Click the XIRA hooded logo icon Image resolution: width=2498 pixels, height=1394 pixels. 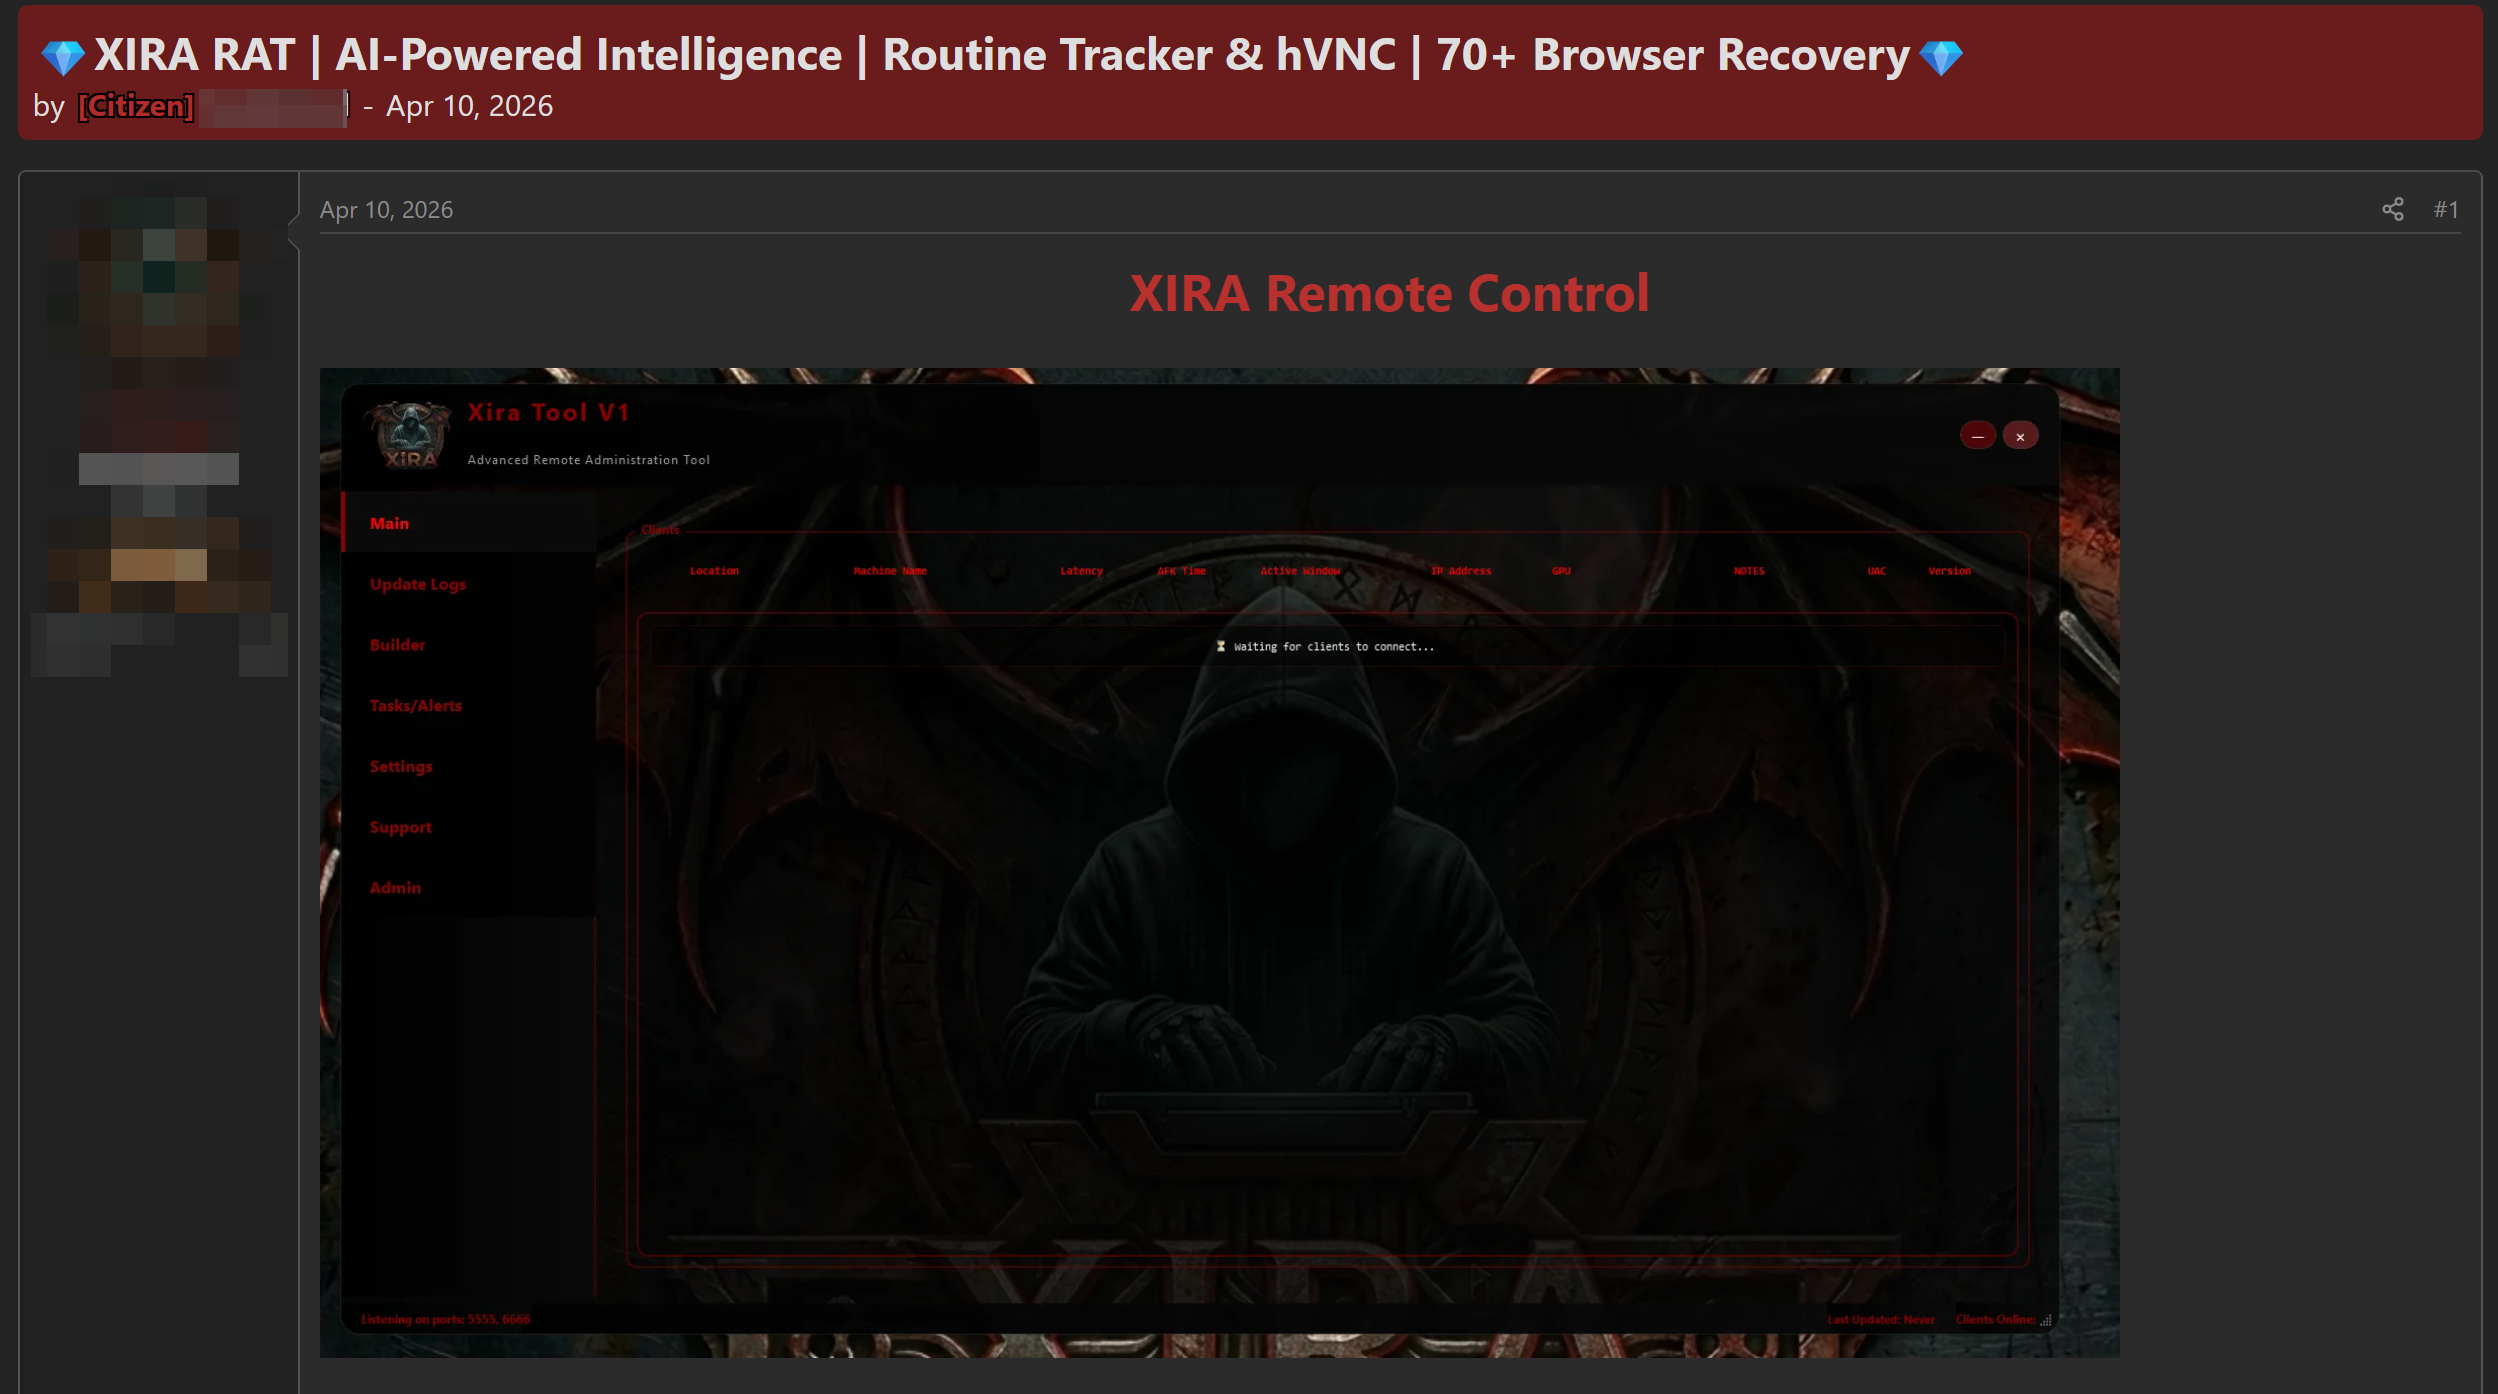click(409, 434)
